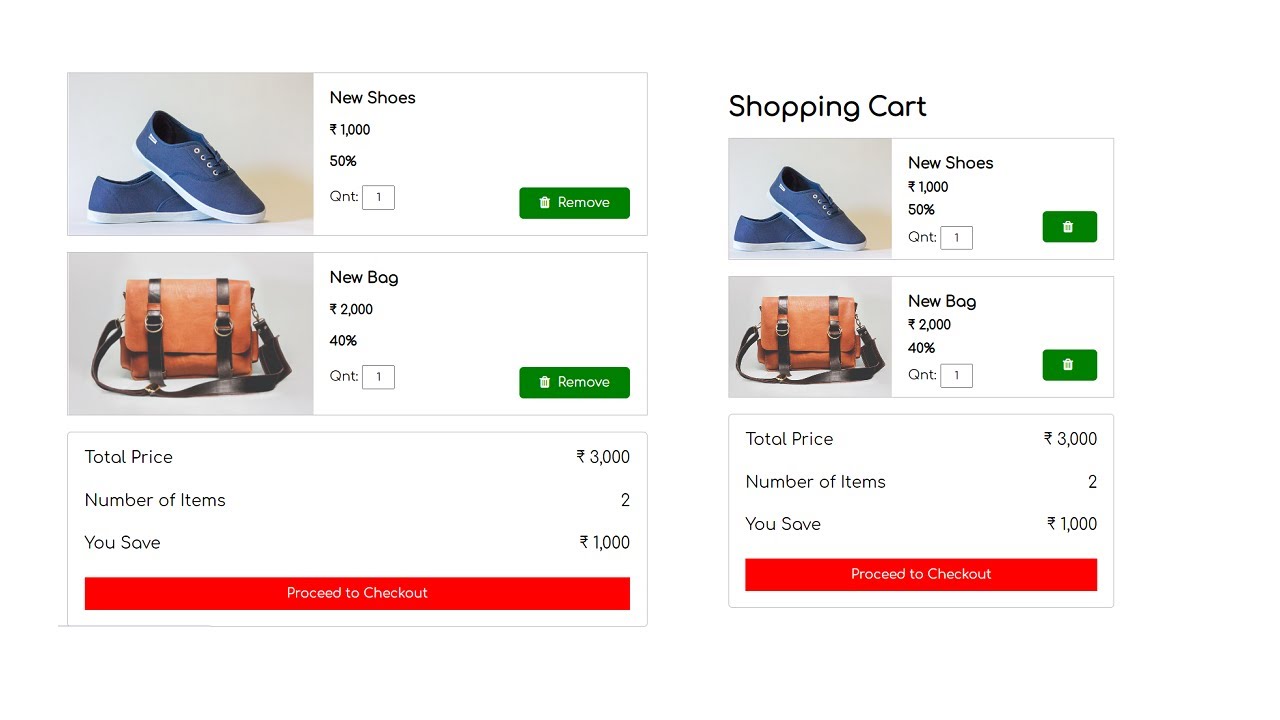This screenshot has width=1280, height=720.
Task: Click the New Bag title beside the Remove text button
Action: [x=364, y=278]
